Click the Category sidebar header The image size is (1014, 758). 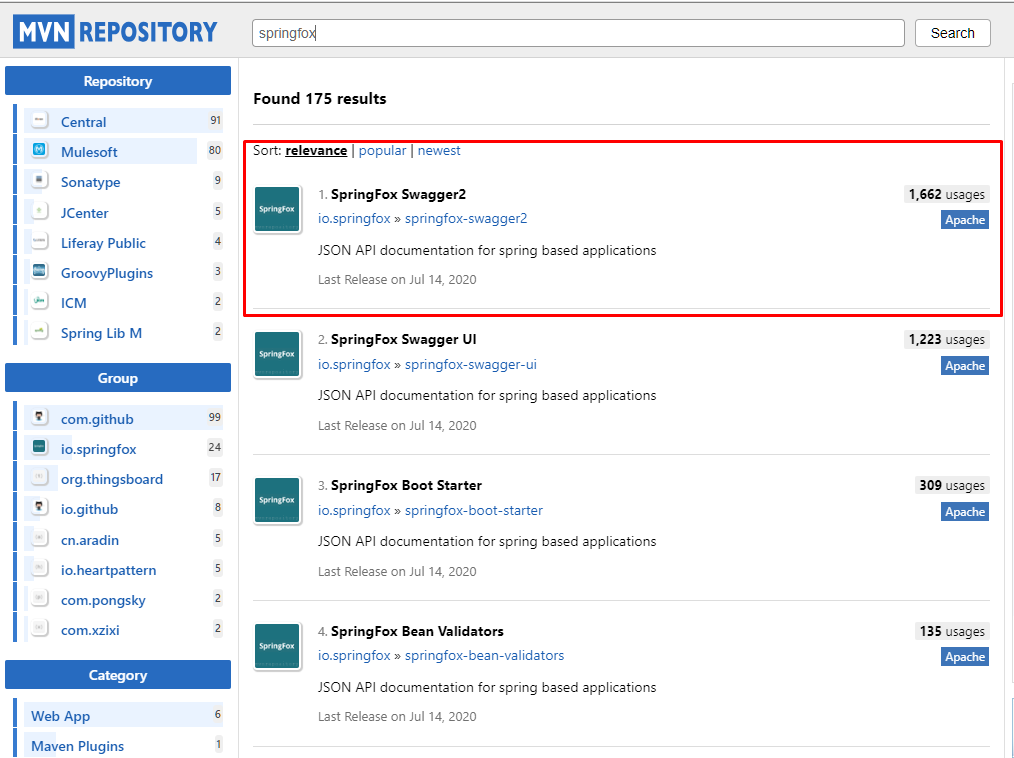point(118,675)
